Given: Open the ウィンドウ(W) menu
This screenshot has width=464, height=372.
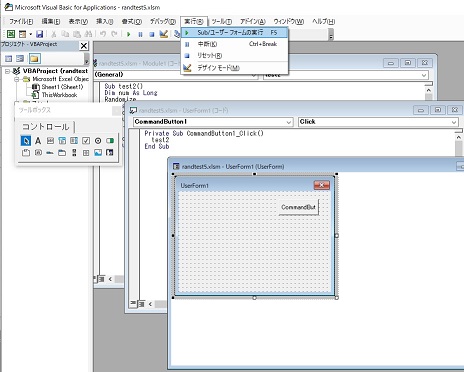Looking at the screenshot, I should [289, 21].
